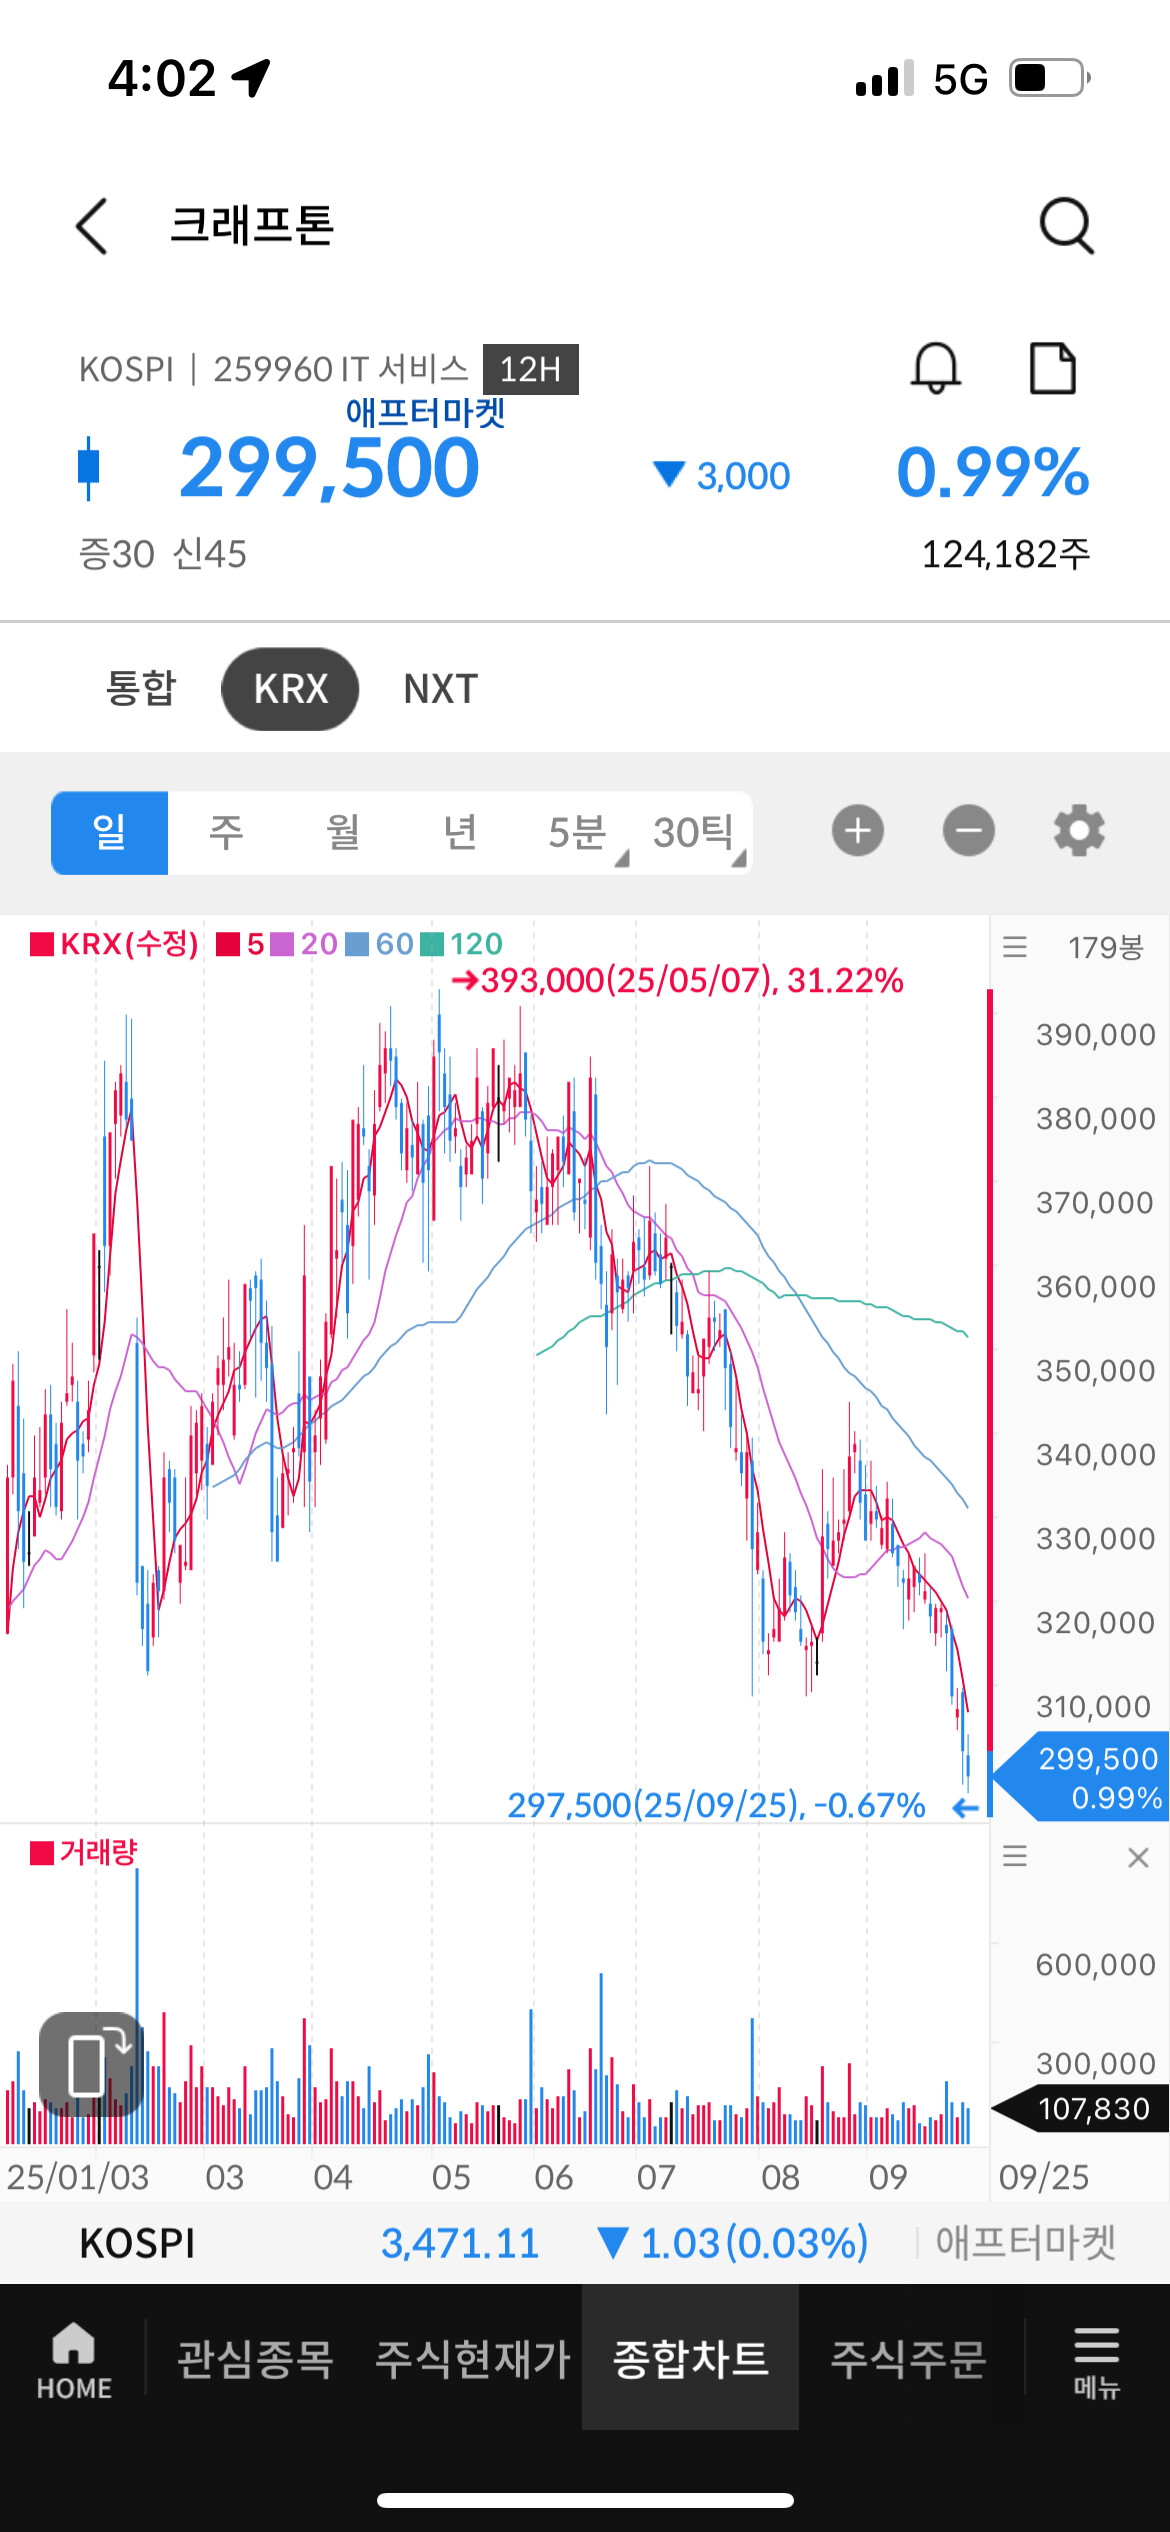
Task: Tap the 20-day moving average swatch
Action: tap(283, 944)
